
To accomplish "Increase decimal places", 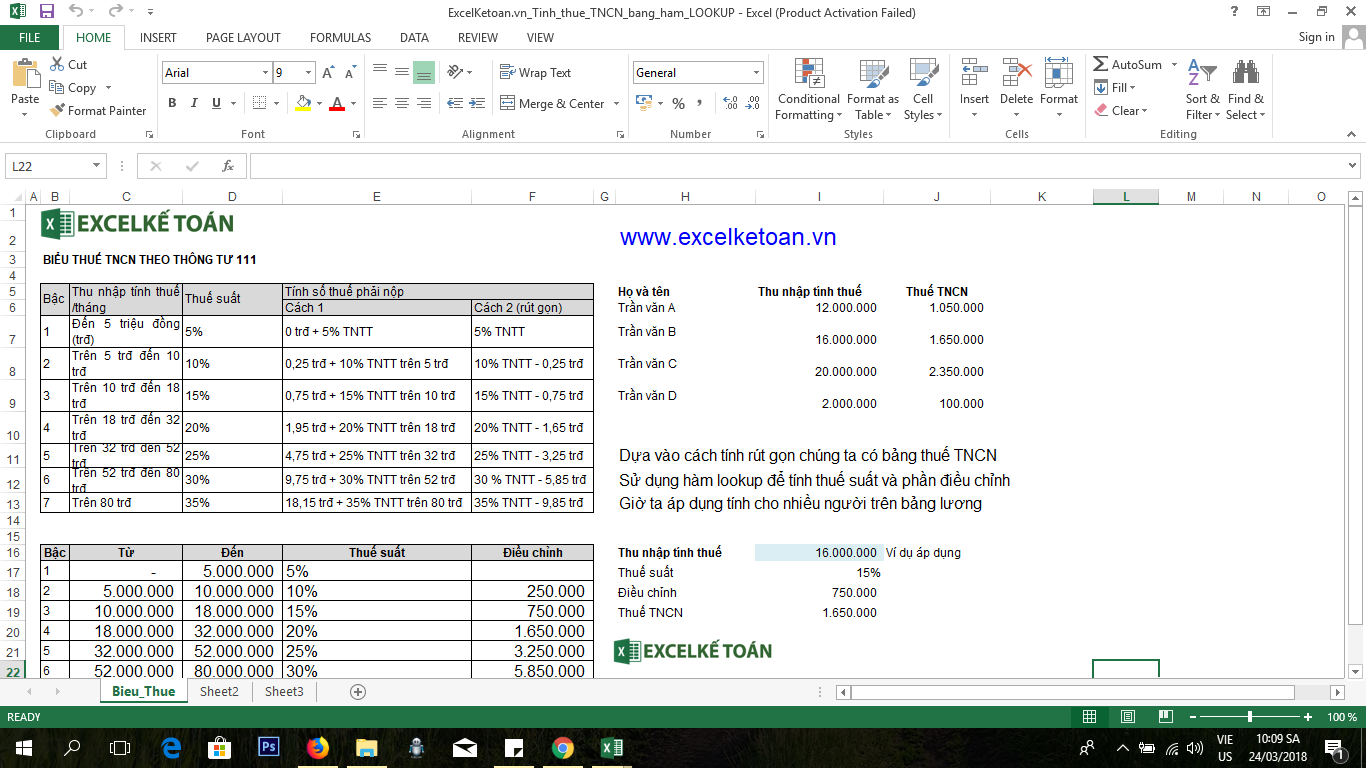I will [x=730, y=104].
